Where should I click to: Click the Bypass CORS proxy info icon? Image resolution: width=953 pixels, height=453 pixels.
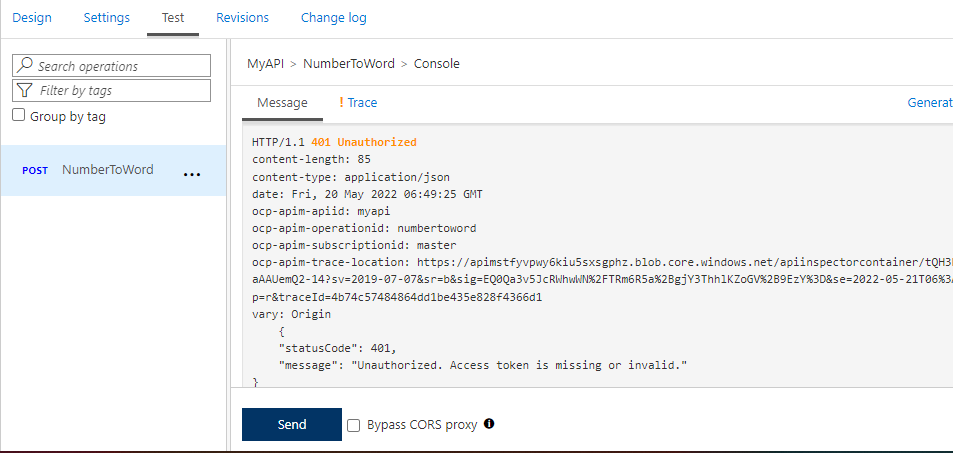[489, 424]
